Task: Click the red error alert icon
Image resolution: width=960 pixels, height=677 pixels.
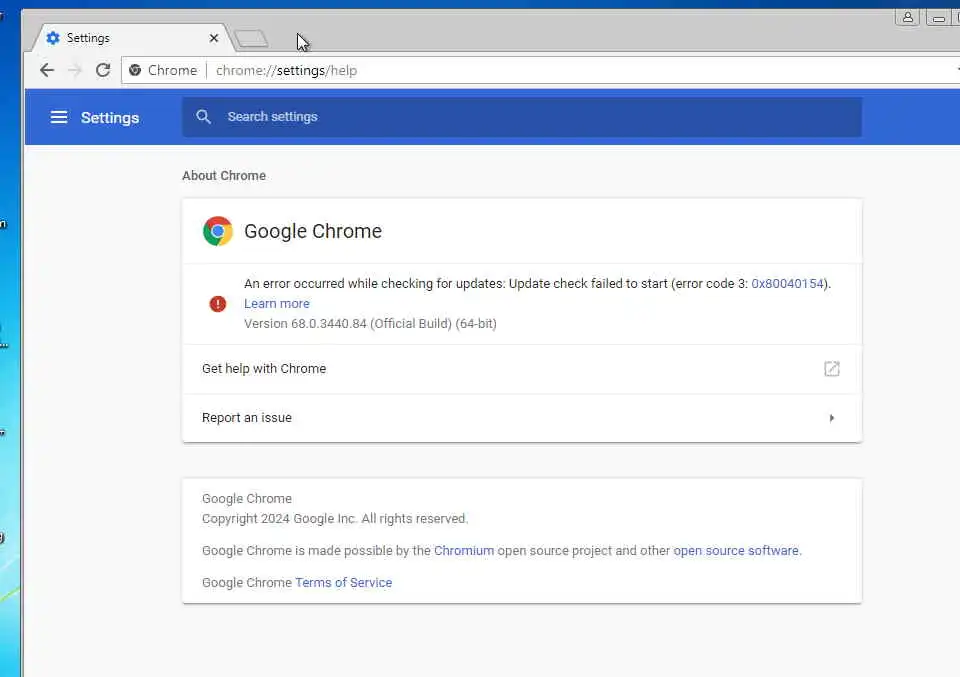Action: coord(217,304)
